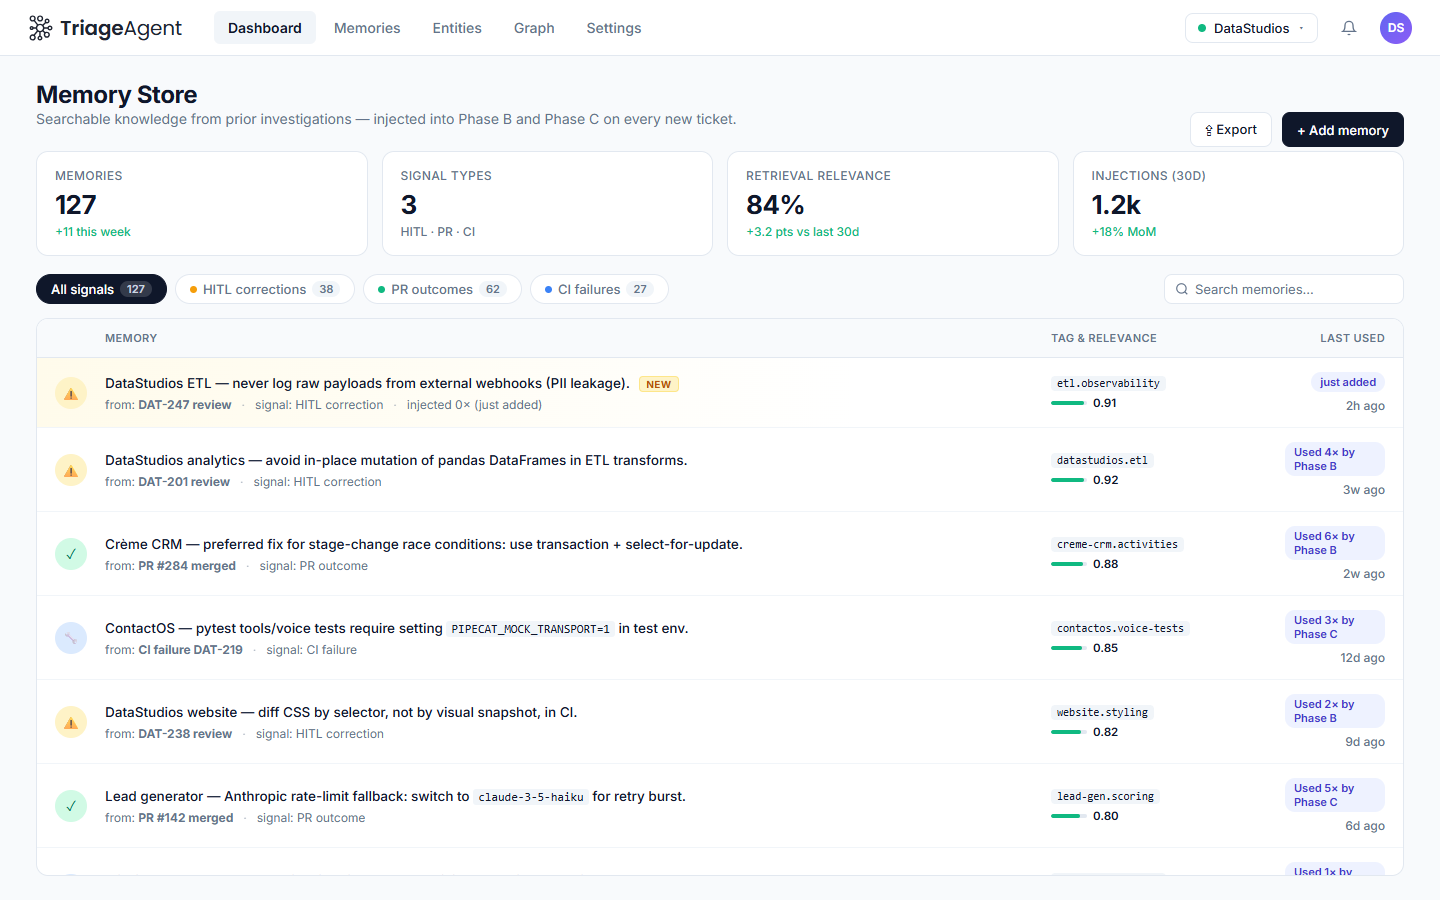Open the Retrieval Relevance 84% card
The image size is (1440, 900).
(x=893, y=203)
